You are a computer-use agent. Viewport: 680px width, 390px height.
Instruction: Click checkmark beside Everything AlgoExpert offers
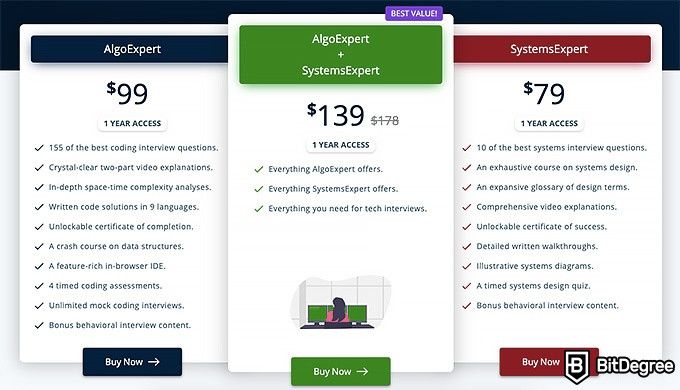pos(259,169)
